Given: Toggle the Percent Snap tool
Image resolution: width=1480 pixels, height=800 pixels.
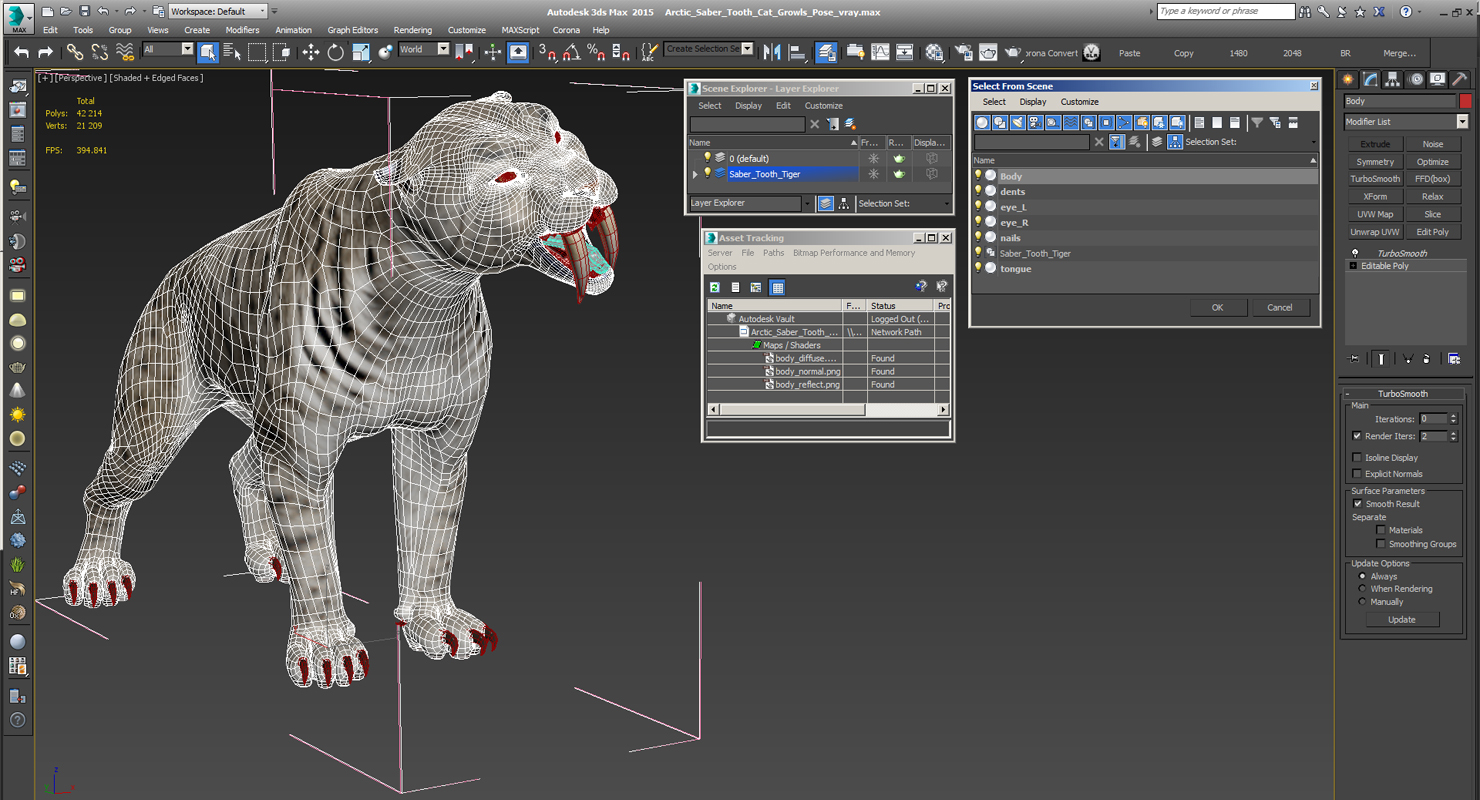Looking at the screenshot, I should click(595, 52).
